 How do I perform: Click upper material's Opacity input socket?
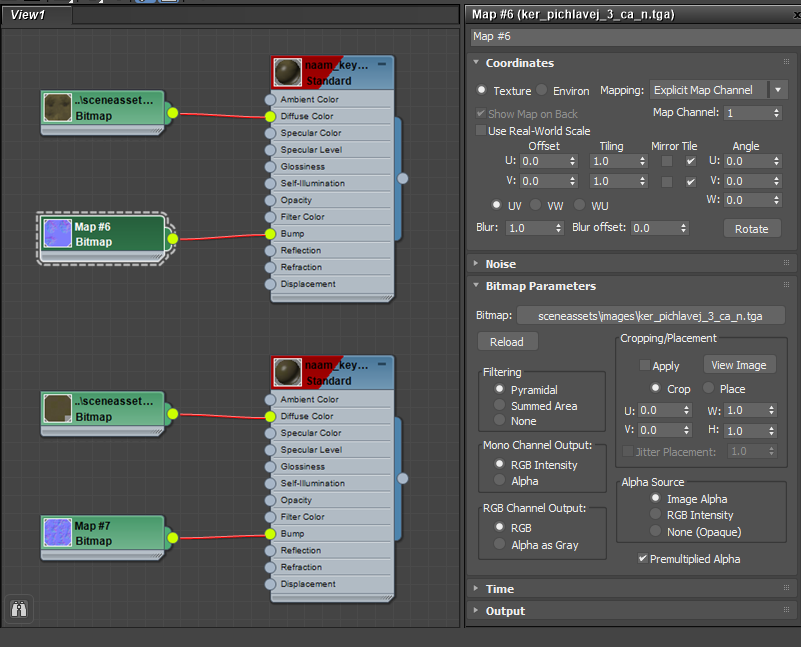[270, 200]
